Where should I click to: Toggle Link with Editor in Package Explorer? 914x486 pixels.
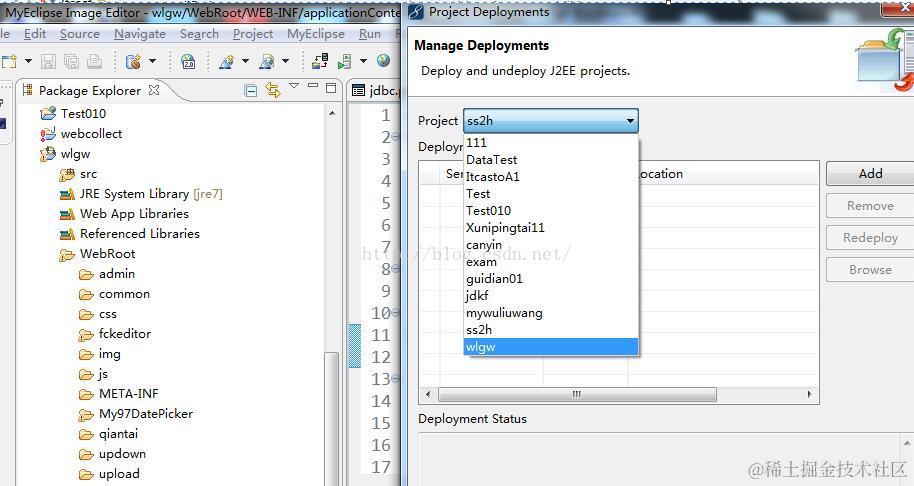pyautogui.click(x=273, y=90)
